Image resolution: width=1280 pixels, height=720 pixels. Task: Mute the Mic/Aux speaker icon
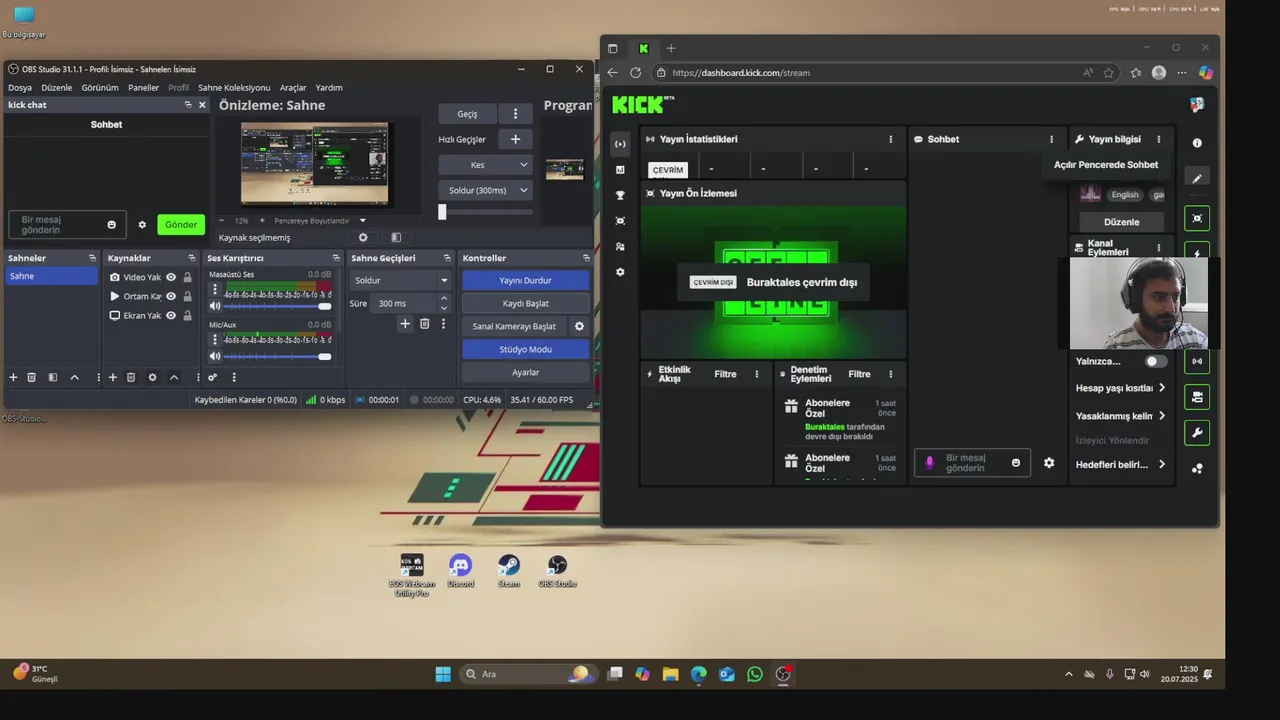click(215, 356)
